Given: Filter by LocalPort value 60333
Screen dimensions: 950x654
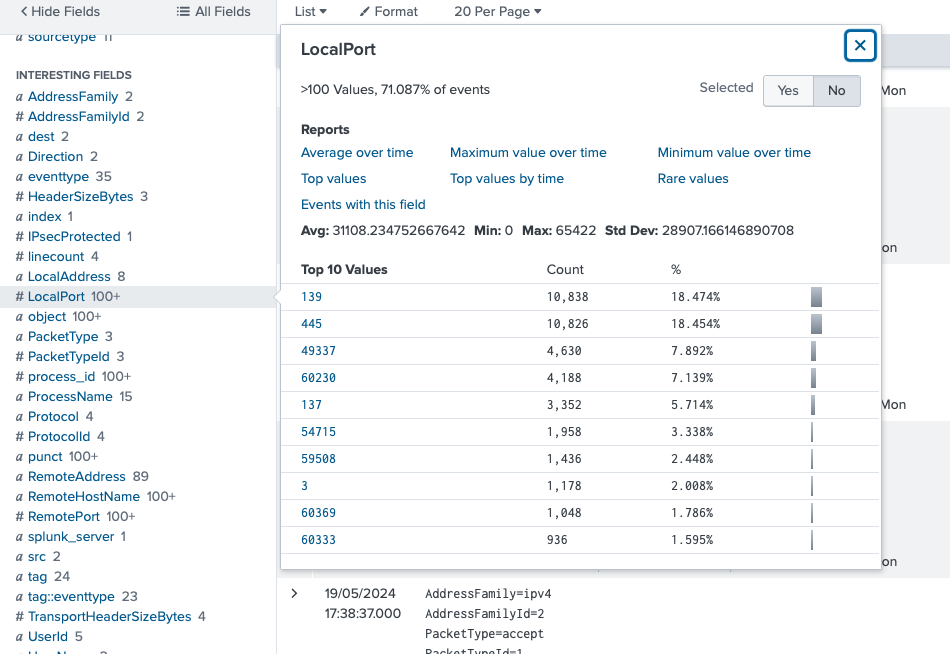Looking at the screenshot, I should [x=318, y=539].
